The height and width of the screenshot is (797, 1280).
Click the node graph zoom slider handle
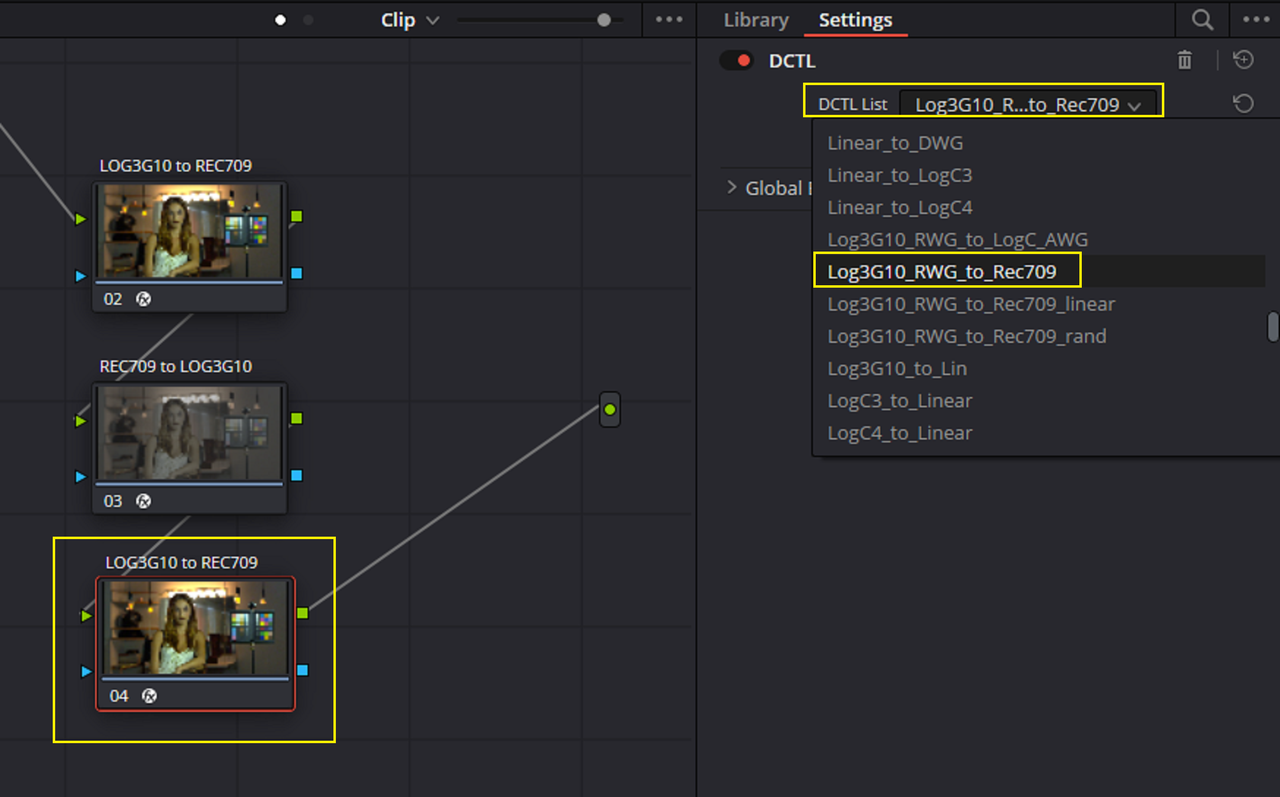pyautogui.click(x=604, y=20)
